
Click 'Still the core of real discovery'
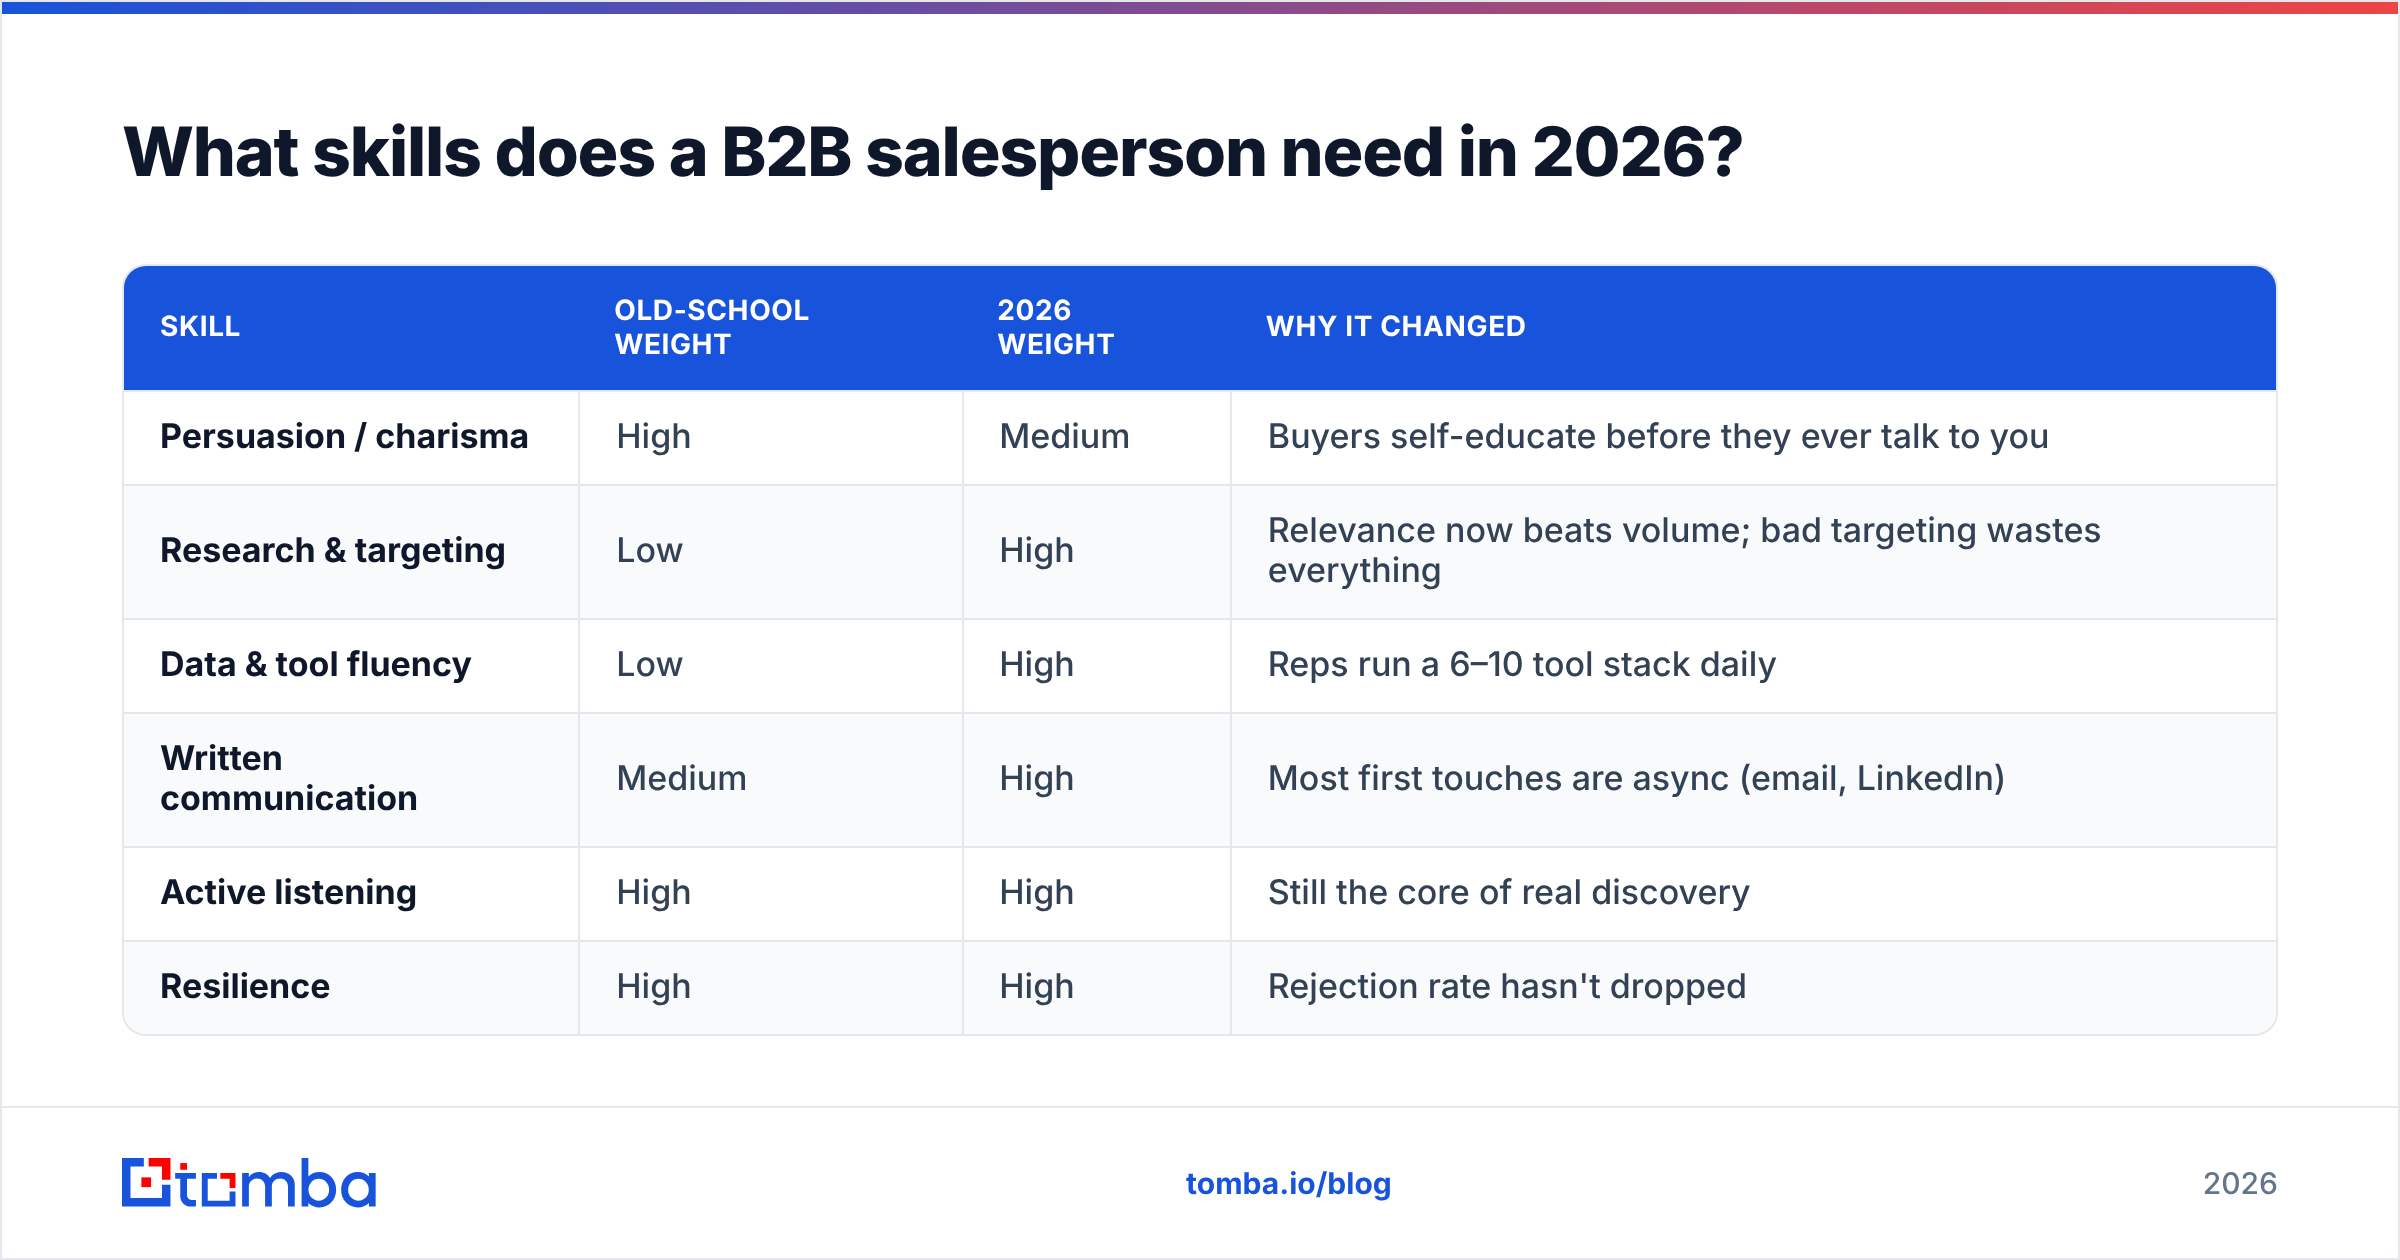coord(1508,893)
